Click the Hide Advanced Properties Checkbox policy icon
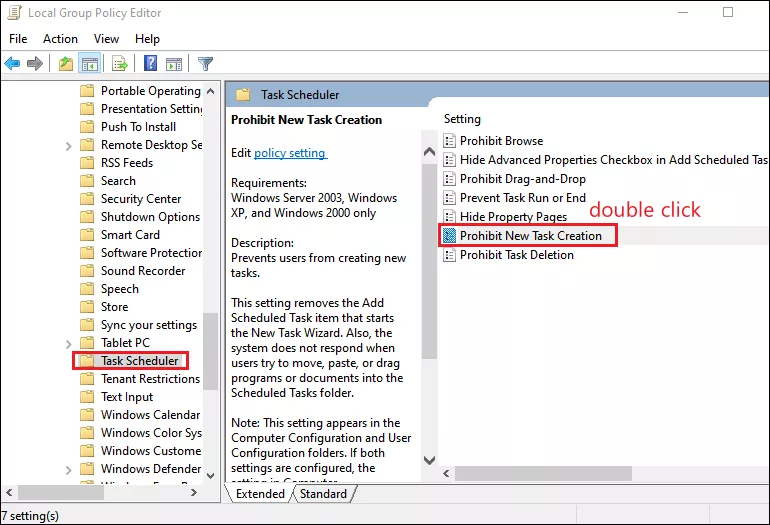Image resolution: width=770 pixels, height=525 pixels. [x=449, y=160]
